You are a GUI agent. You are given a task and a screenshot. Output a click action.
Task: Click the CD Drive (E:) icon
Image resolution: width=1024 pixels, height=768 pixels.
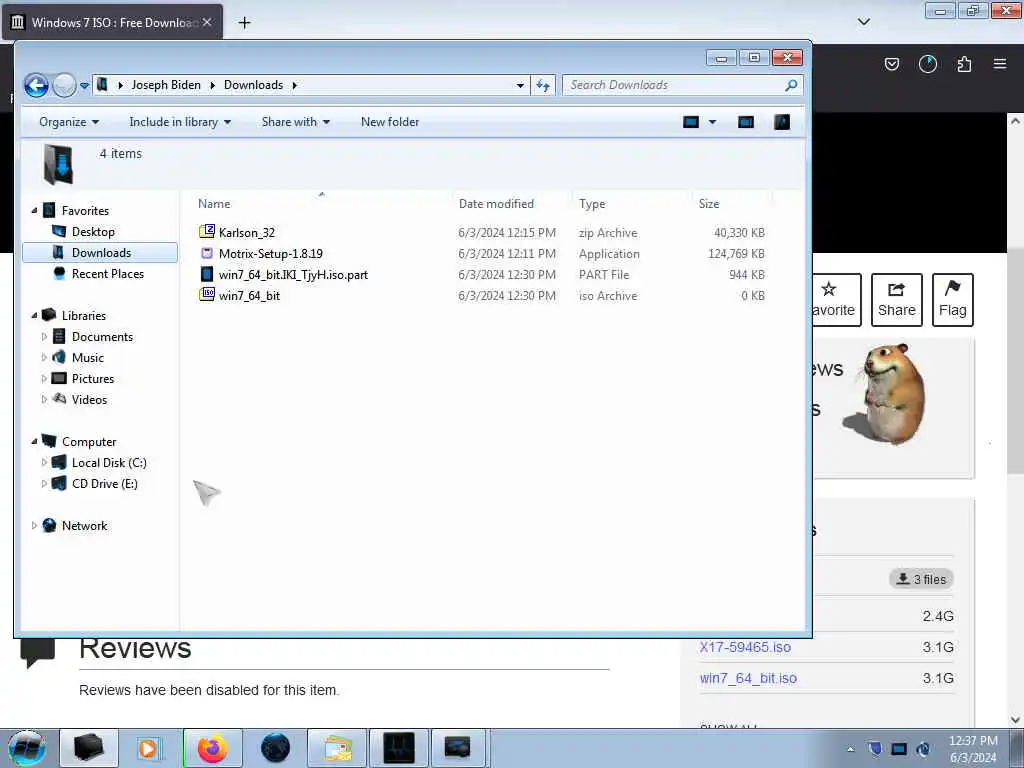(x=59, y=483)
